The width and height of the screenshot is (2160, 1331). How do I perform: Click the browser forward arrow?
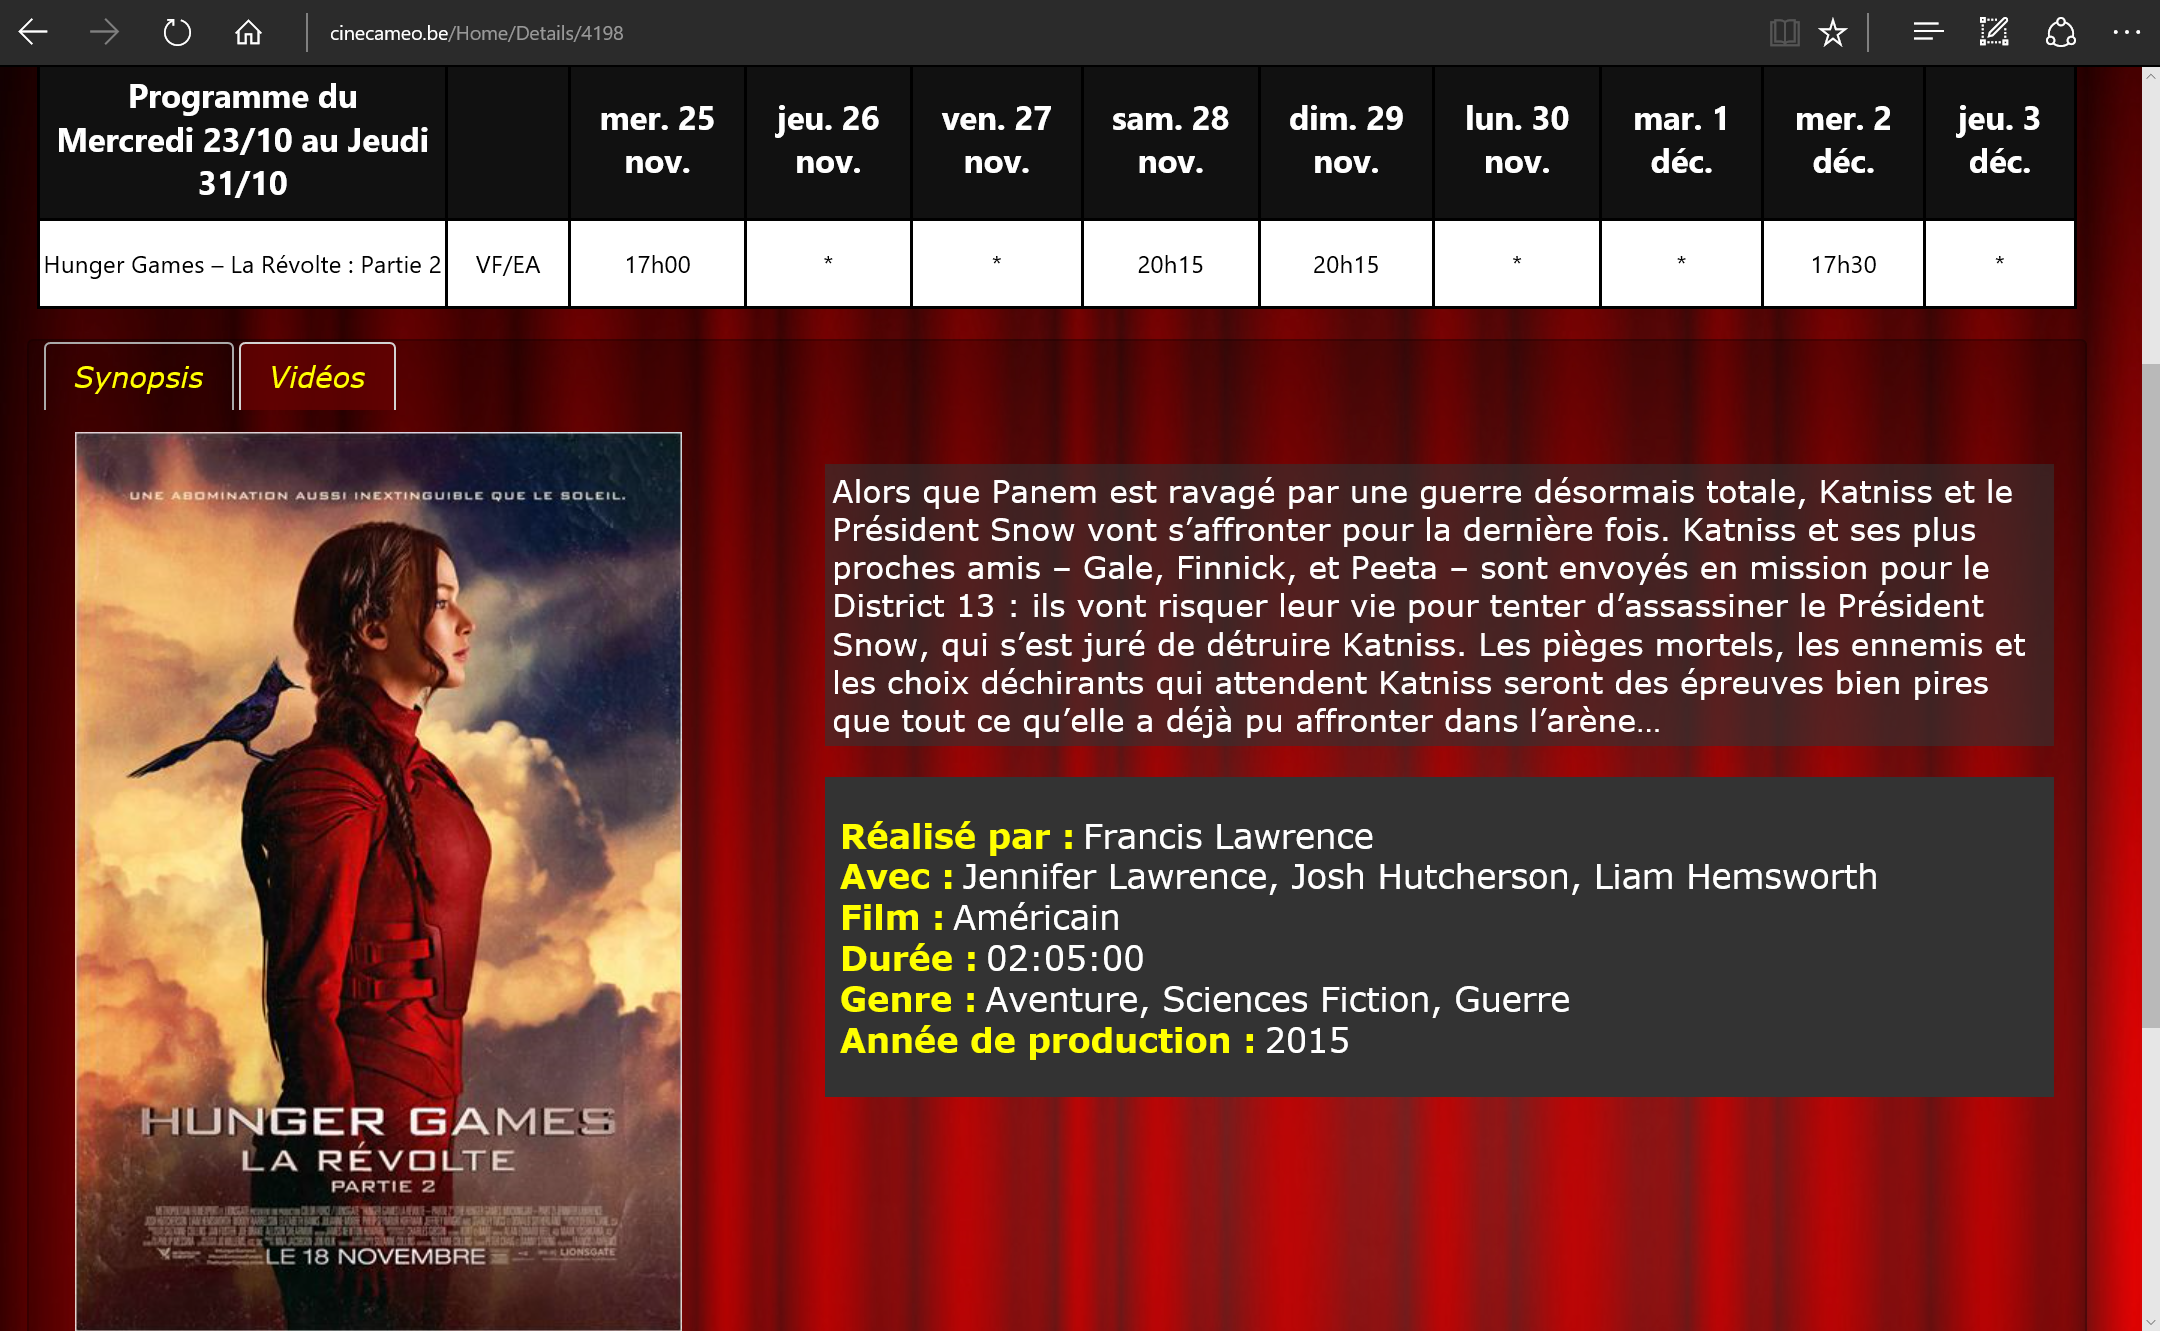click(104, 33)
